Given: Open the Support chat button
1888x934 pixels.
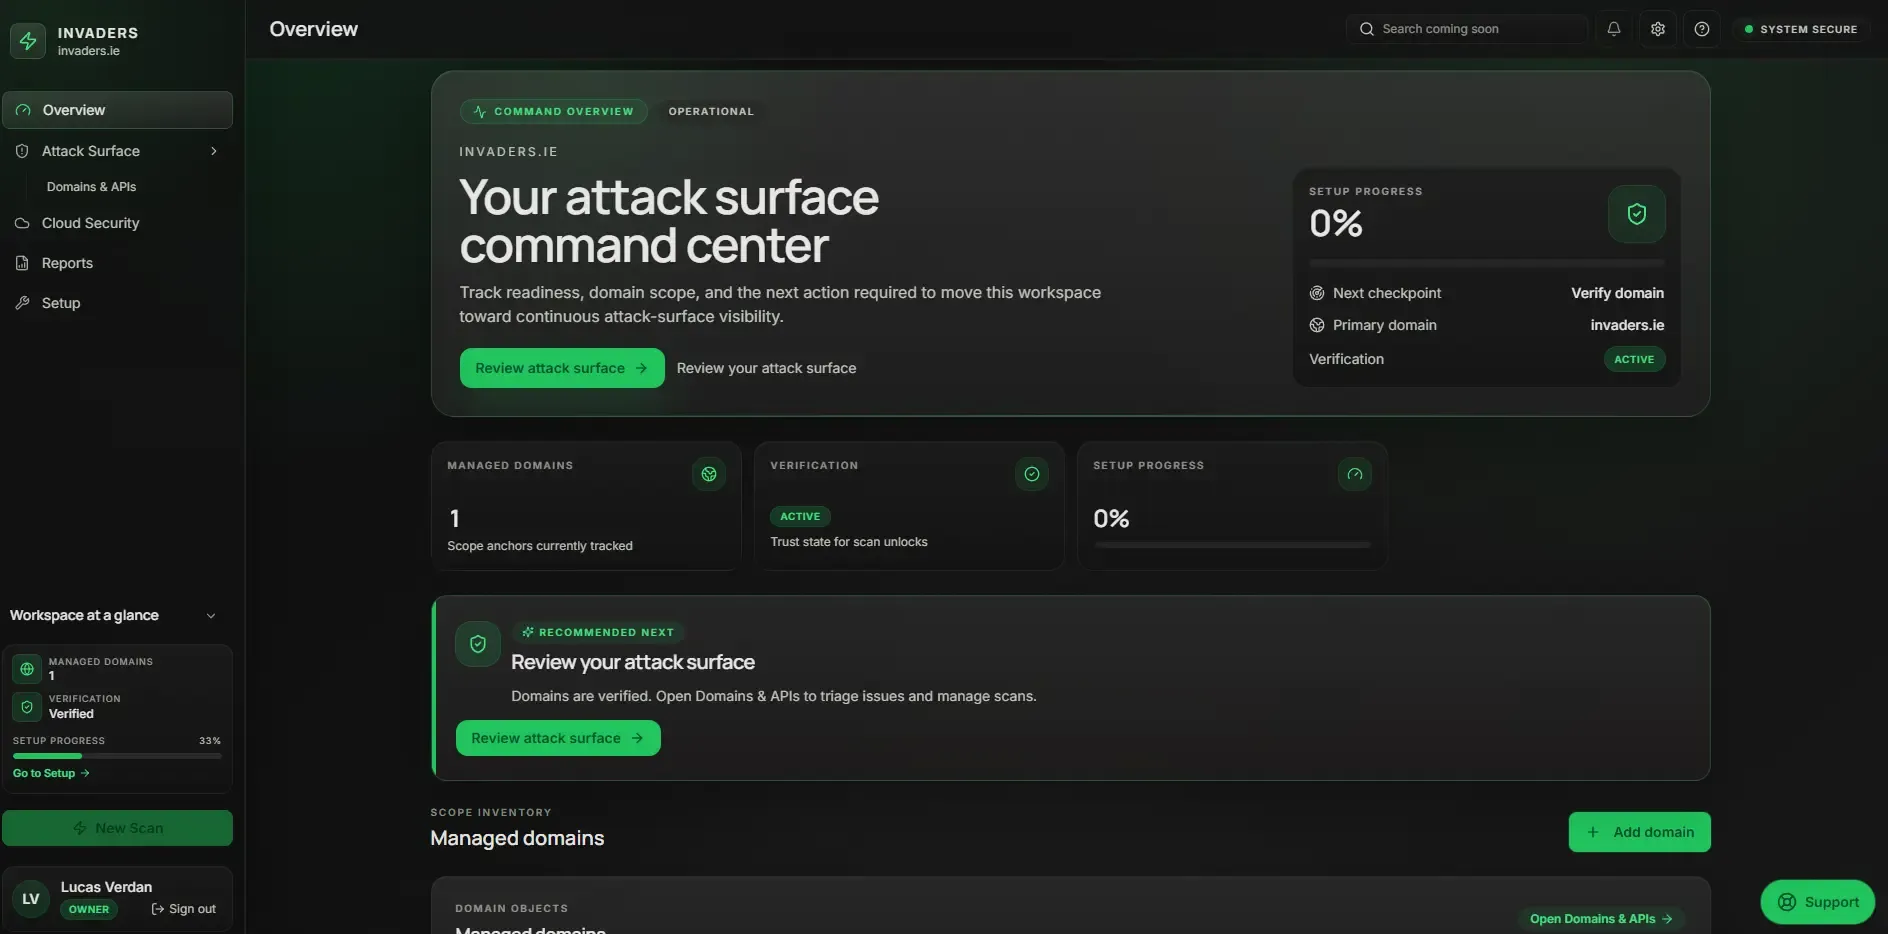Looking at the screenshot, I should click(x=1818, y=902).
